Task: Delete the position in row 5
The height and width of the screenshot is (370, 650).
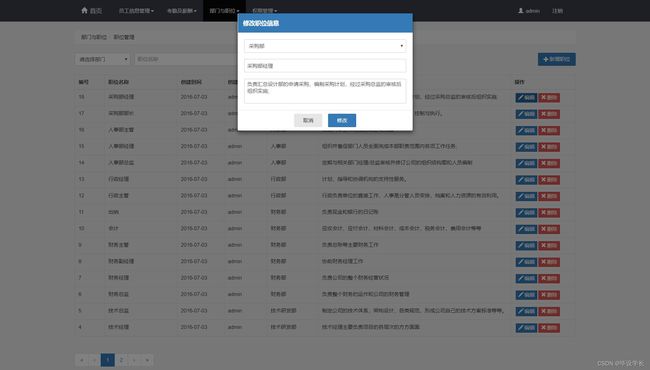Action: (x=549, y=311)
